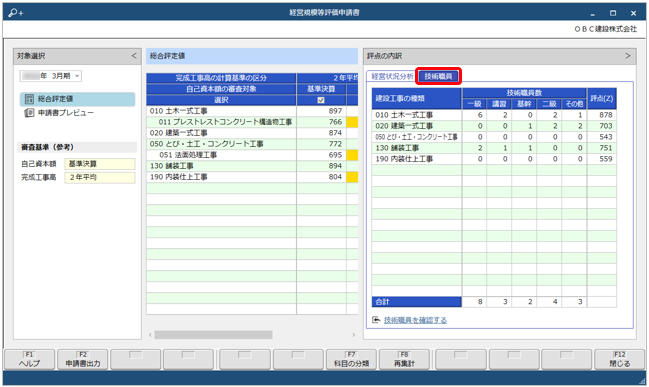Switch to 経営状況分析 tab
This screenshot has height=387, width=649.
pos(392,76)
